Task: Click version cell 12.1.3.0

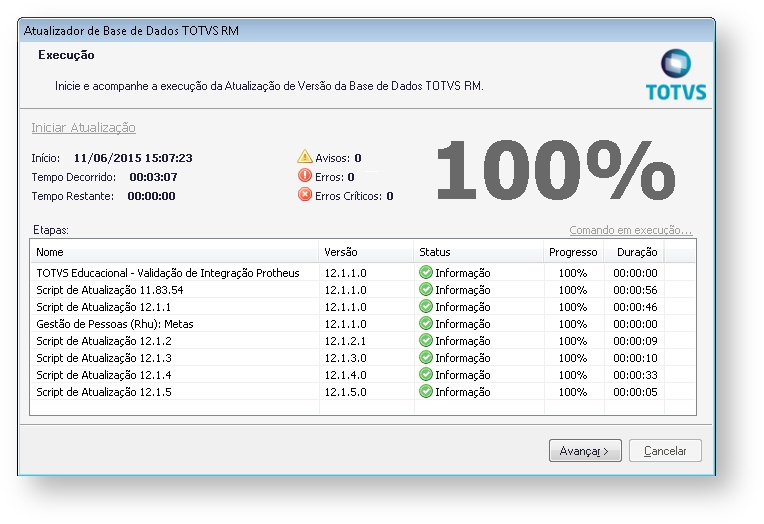Action: [345, 358]
